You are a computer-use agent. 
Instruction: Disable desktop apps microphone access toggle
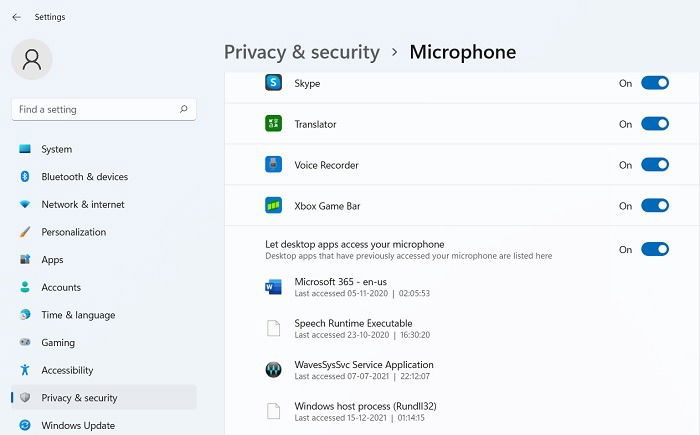(654, 249)
